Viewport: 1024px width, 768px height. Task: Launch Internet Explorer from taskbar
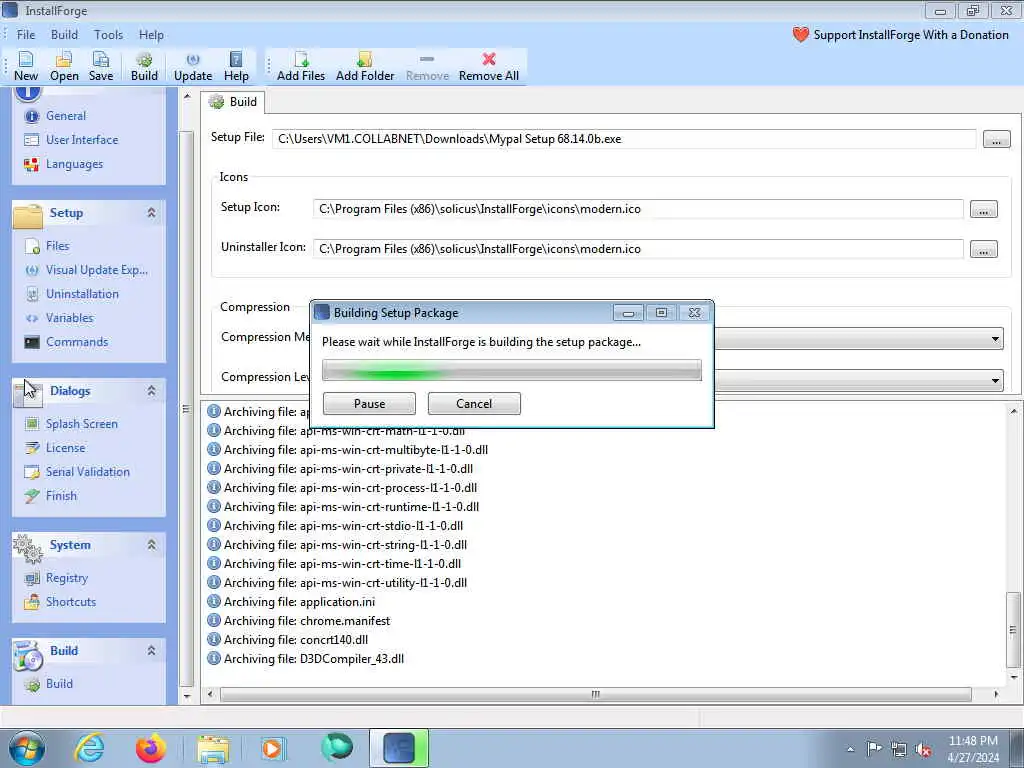click(89, 748)
